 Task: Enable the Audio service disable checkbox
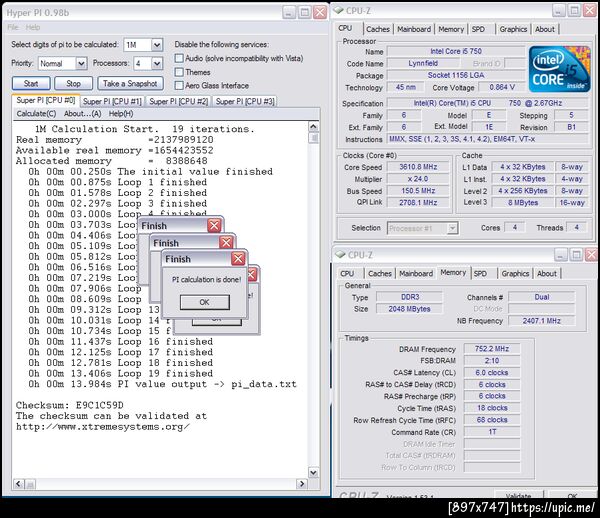[179, 58]
